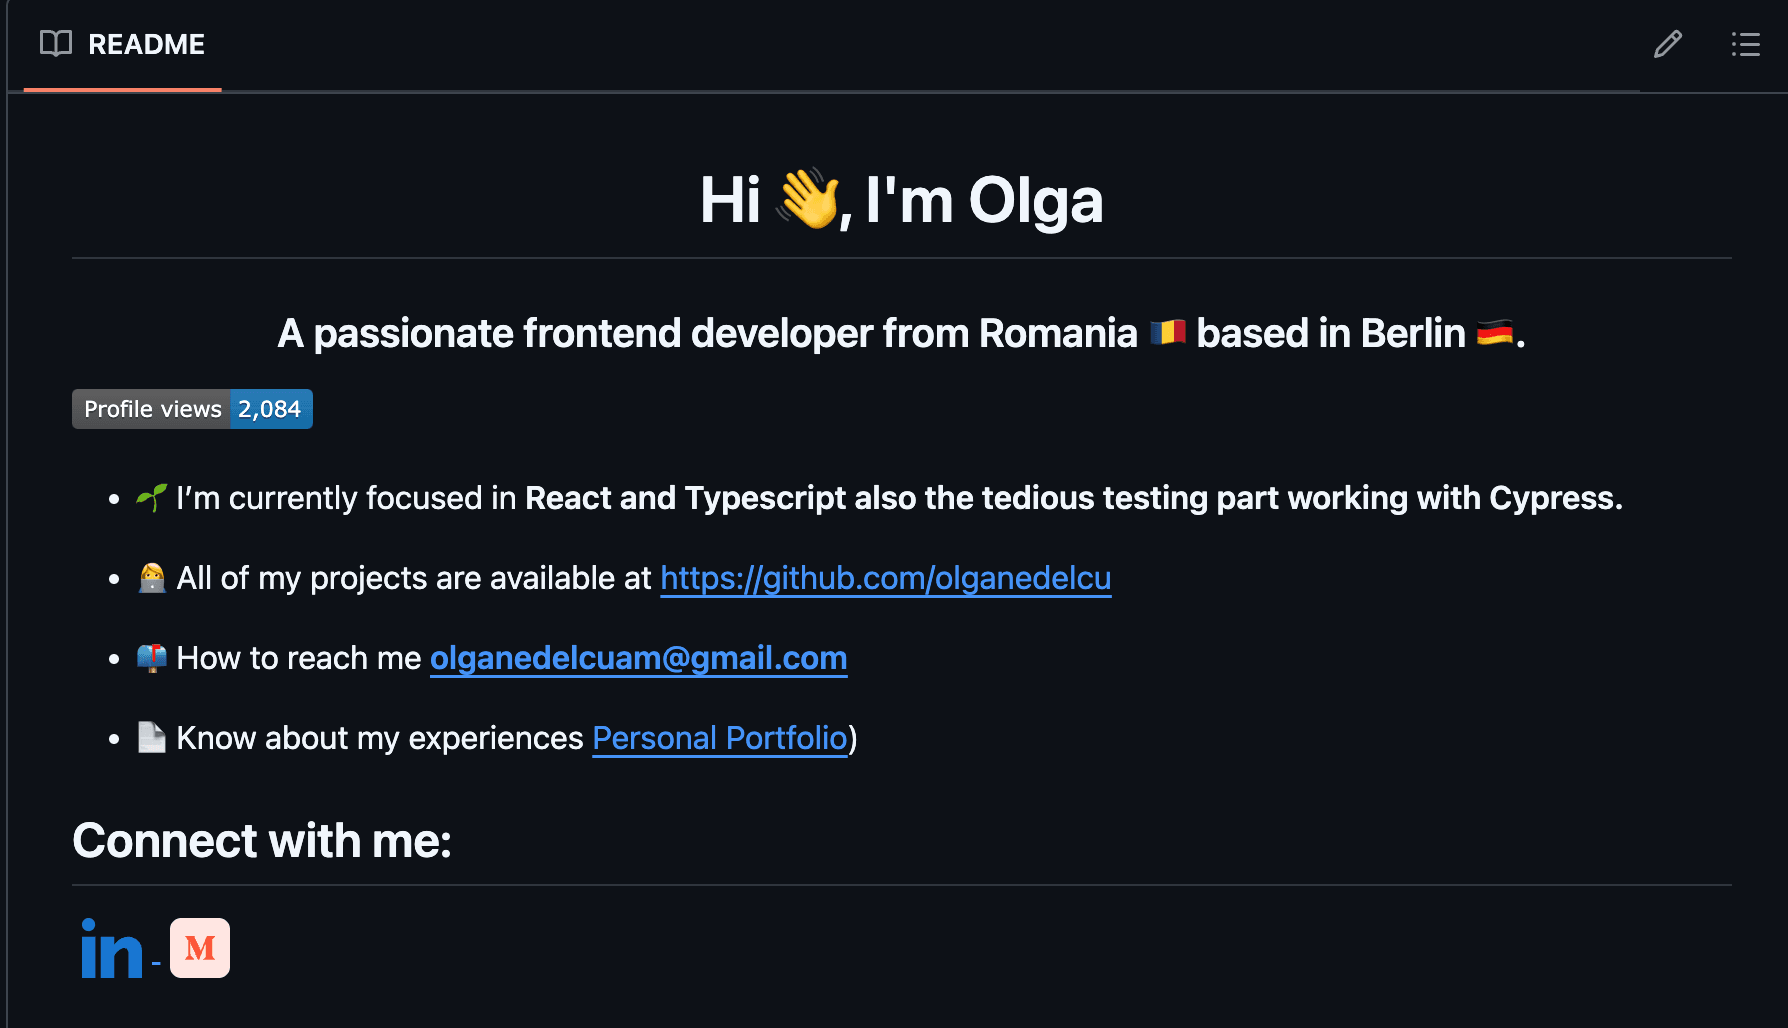Open the Personal Portfolio link
Viewport: 1788px width, 1028px height.
[x=719, y=738]
